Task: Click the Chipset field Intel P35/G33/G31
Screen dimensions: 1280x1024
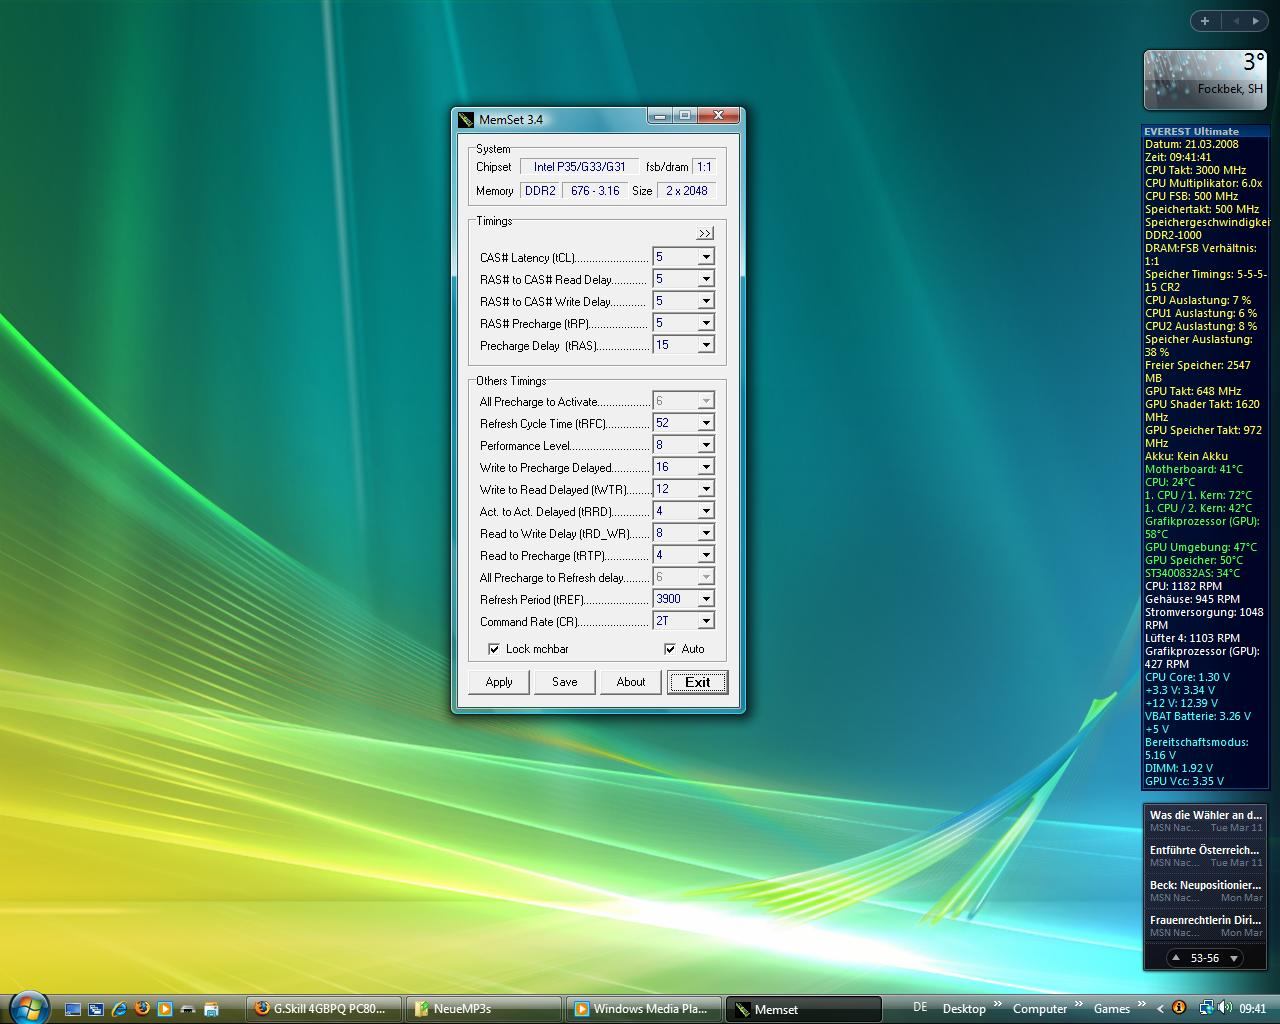Action: (x=579, y=167)
